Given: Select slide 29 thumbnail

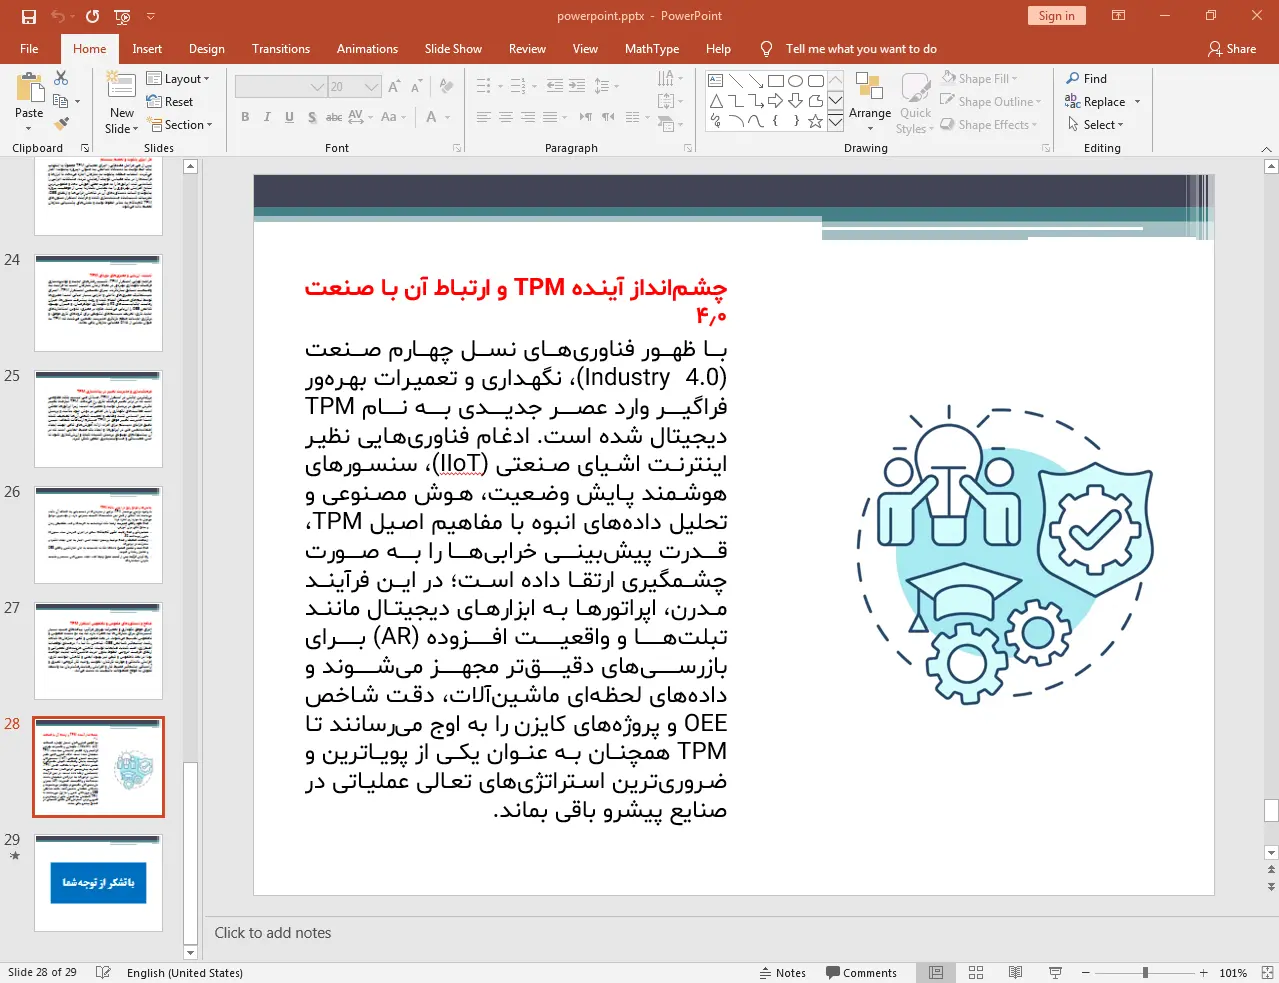Looking at the screenshot, I should [98, 883].
